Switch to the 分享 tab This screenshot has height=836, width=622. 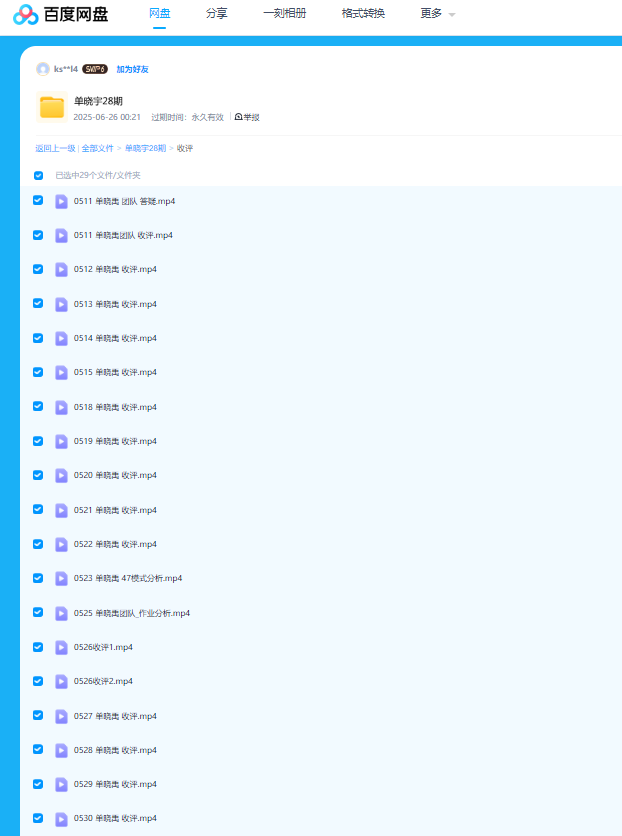[216, 14]
